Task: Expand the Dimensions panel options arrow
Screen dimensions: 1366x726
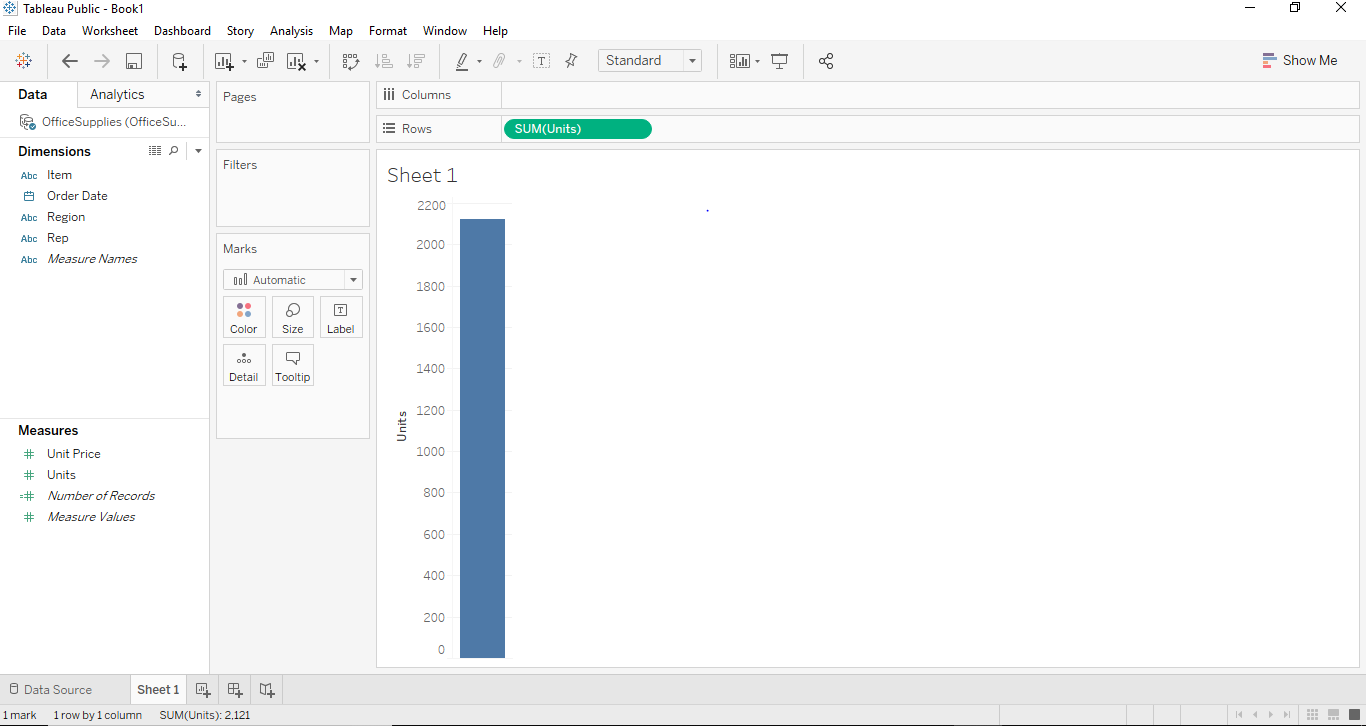Action: 197,150
